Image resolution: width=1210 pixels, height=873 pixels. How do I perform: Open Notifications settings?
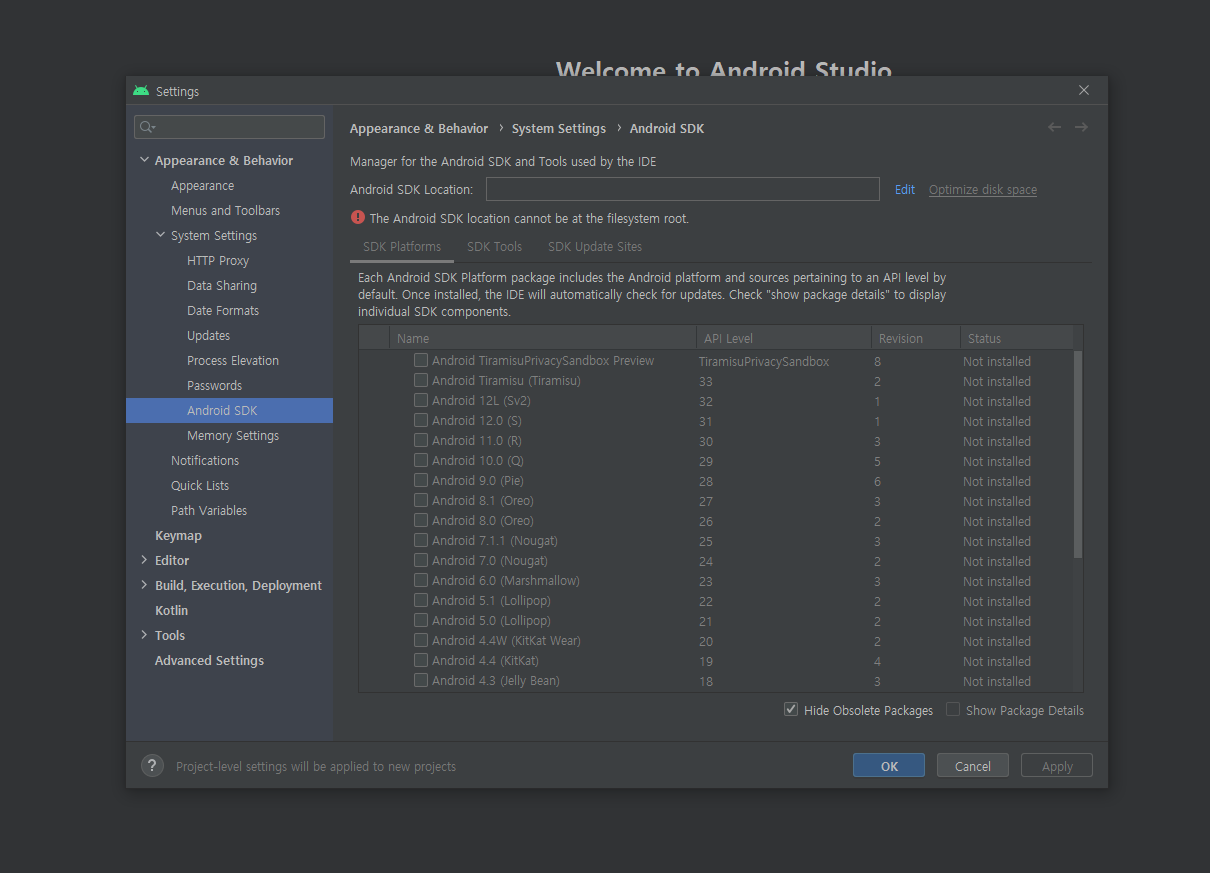tap(205, 460)
